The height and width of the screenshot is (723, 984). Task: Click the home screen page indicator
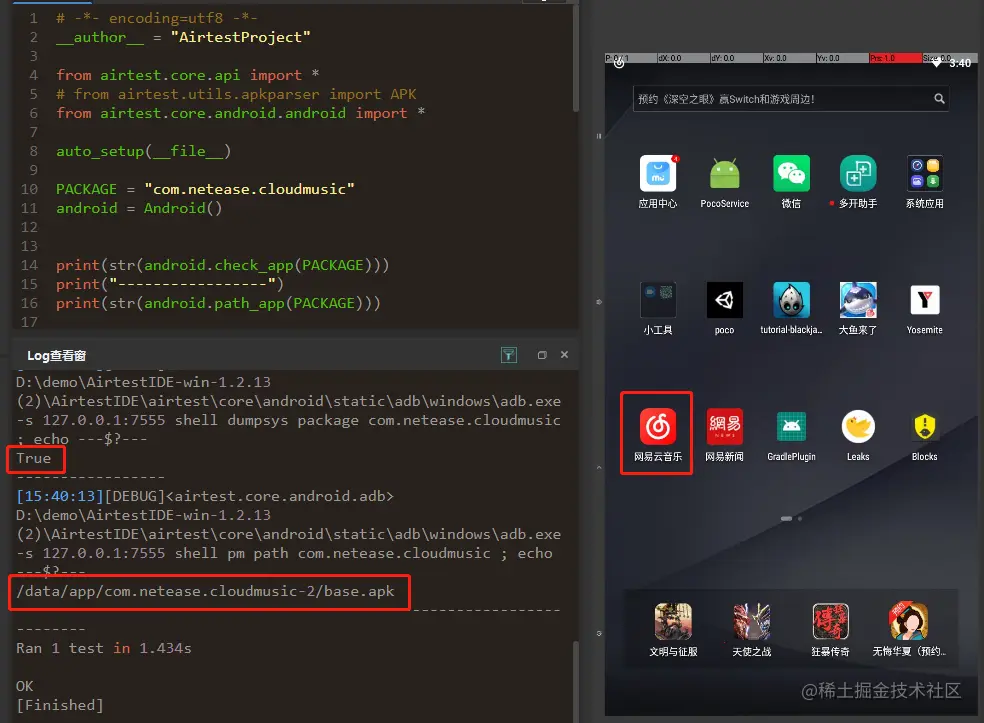(x=791, y=518)
